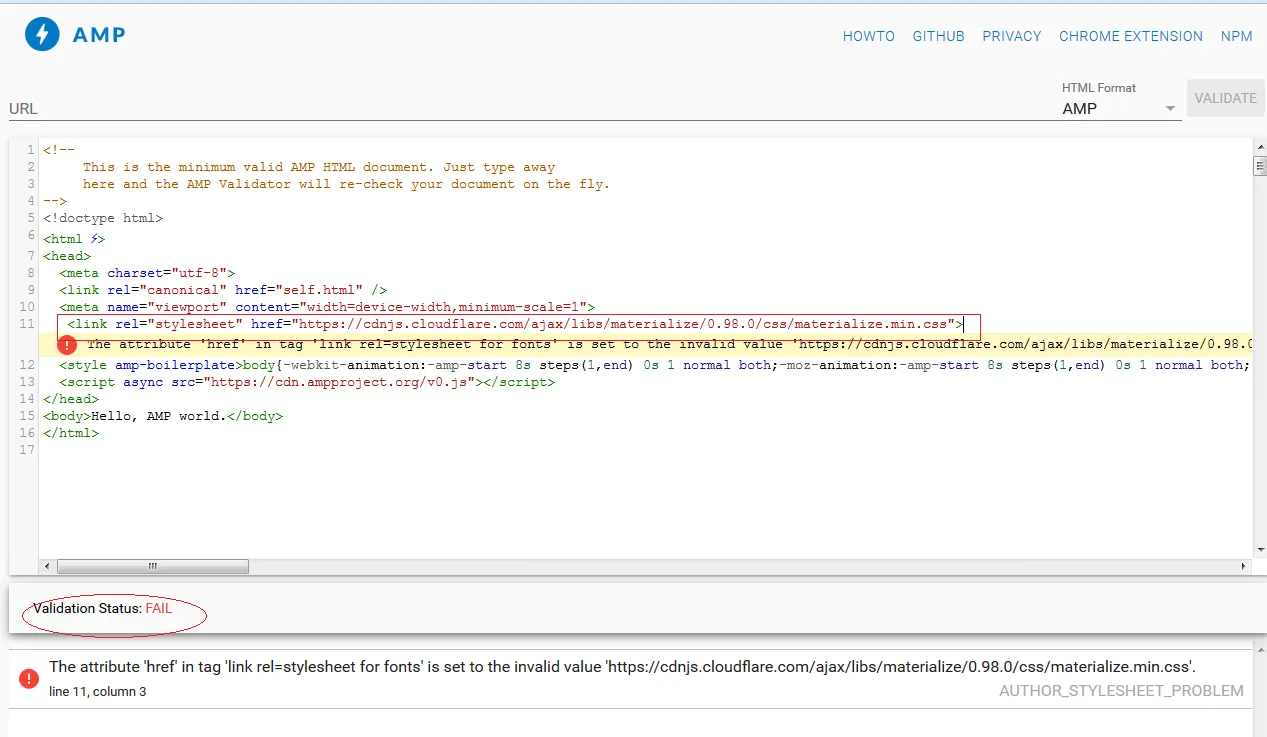Viewport: 1267px width, 737px height.
Task: Click the VALIDATE button
Action: click(x=1226, y=98)
